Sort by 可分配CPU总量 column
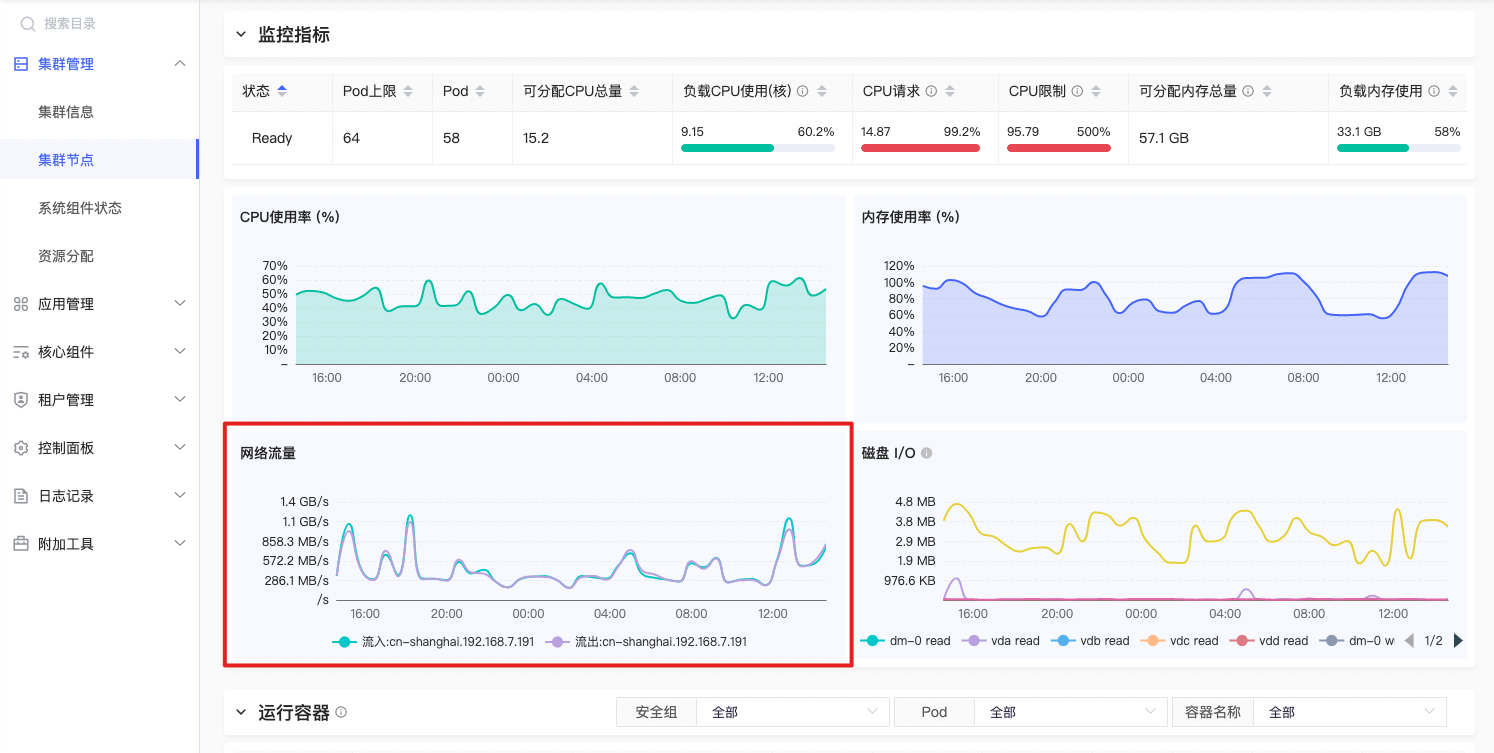The image size is (1494, 753). (634, 91)
